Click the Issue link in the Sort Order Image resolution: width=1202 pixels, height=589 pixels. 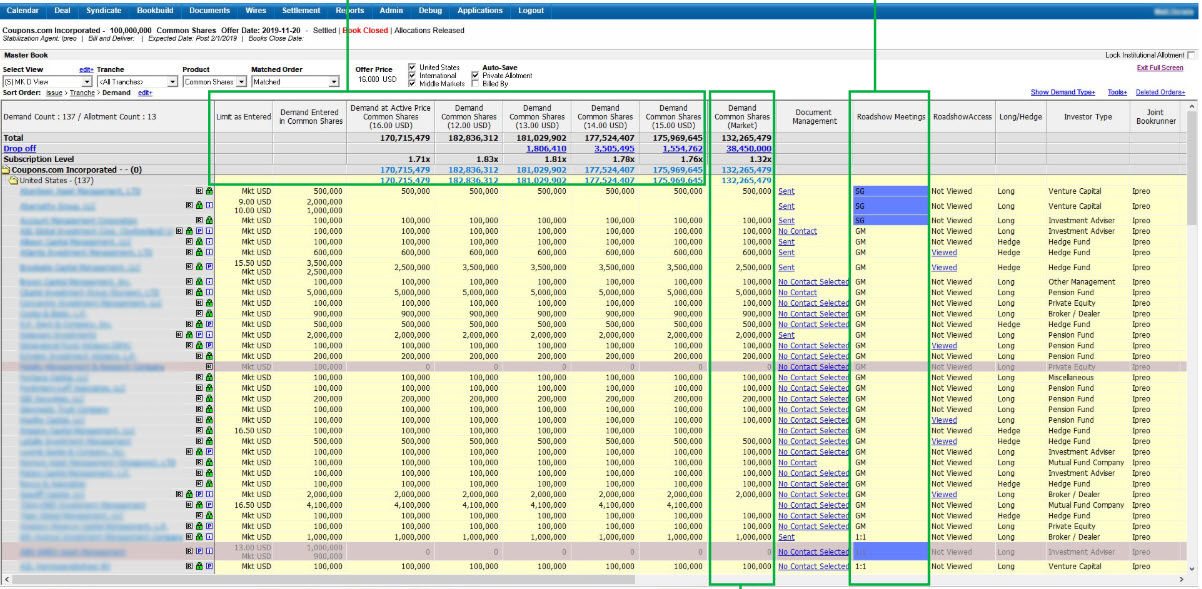coord(54,92)
